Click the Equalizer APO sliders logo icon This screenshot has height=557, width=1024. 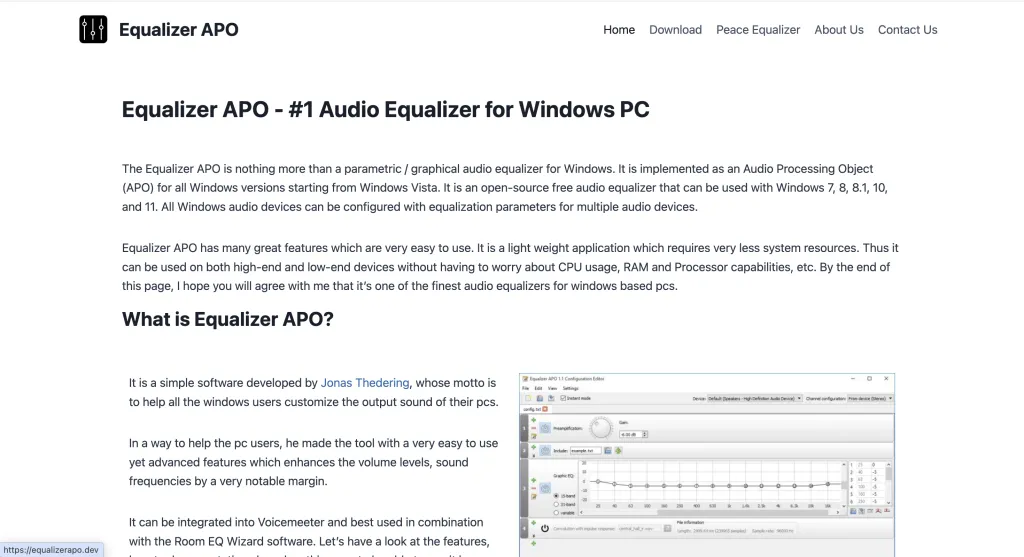pos(93,29)
